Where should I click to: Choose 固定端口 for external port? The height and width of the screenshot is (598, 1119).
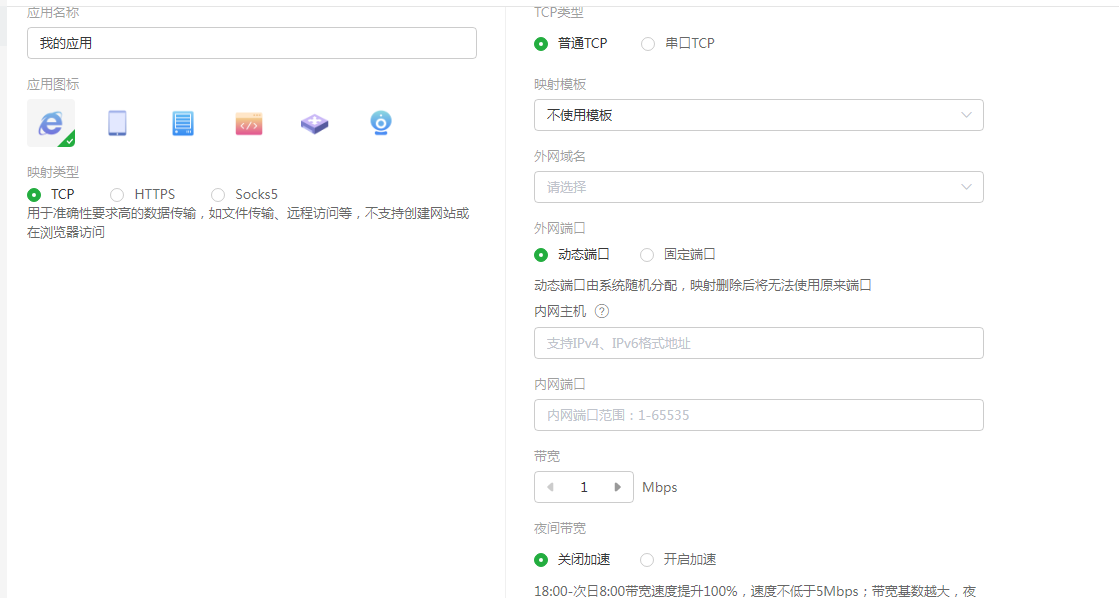[648, 255]
